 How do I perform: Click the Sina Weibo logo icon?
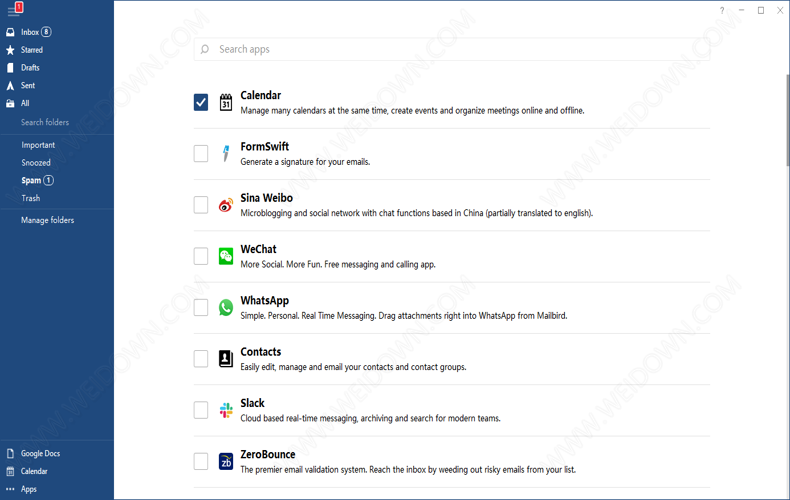pos(226,205)
